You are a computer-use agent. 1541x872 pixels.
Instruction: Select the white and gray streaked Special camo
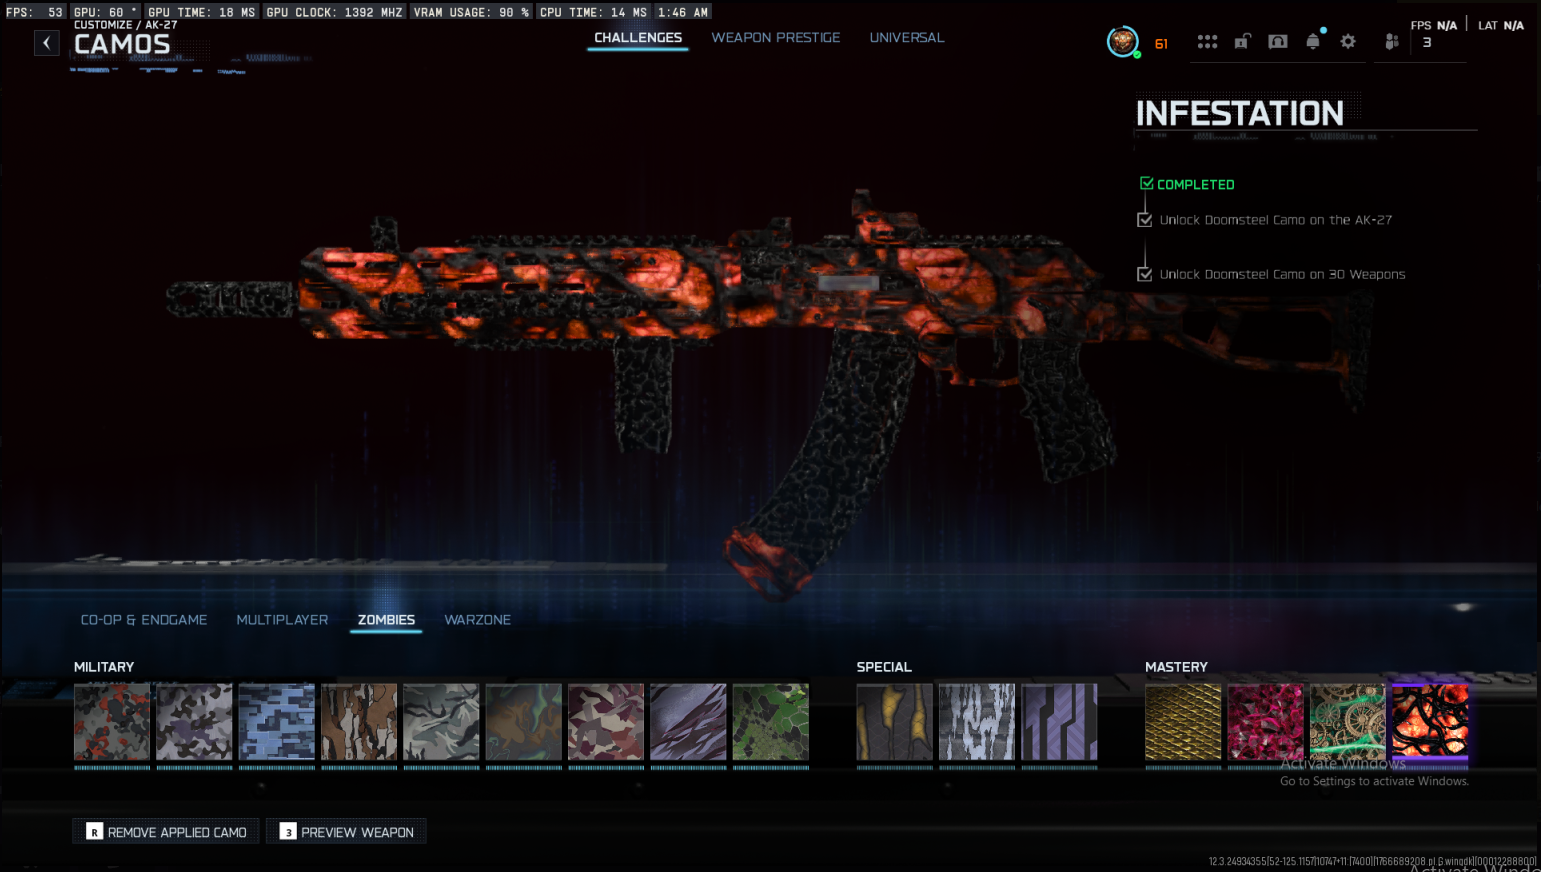pyautogui.click(x=977, y=722)
